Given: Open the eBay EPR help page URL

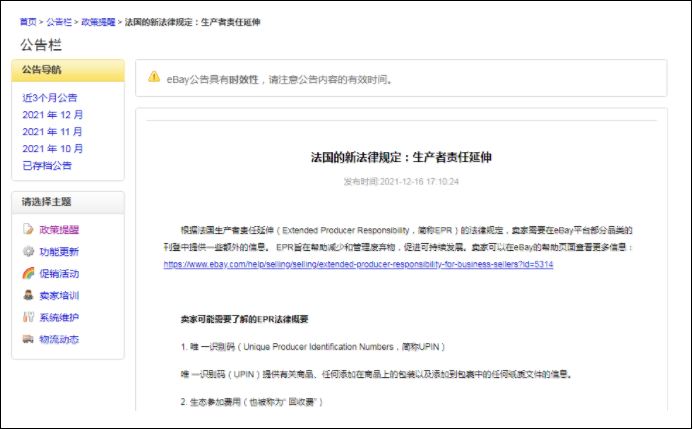Looking at the screenshot, I should coord(359,265).
